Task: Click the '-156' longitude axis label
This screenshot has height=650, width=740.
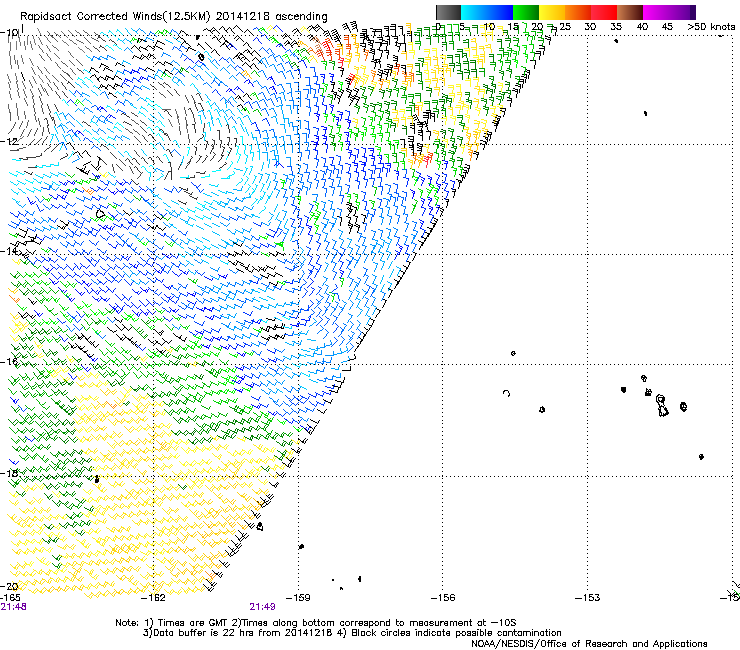Action: tap(443, 598)
